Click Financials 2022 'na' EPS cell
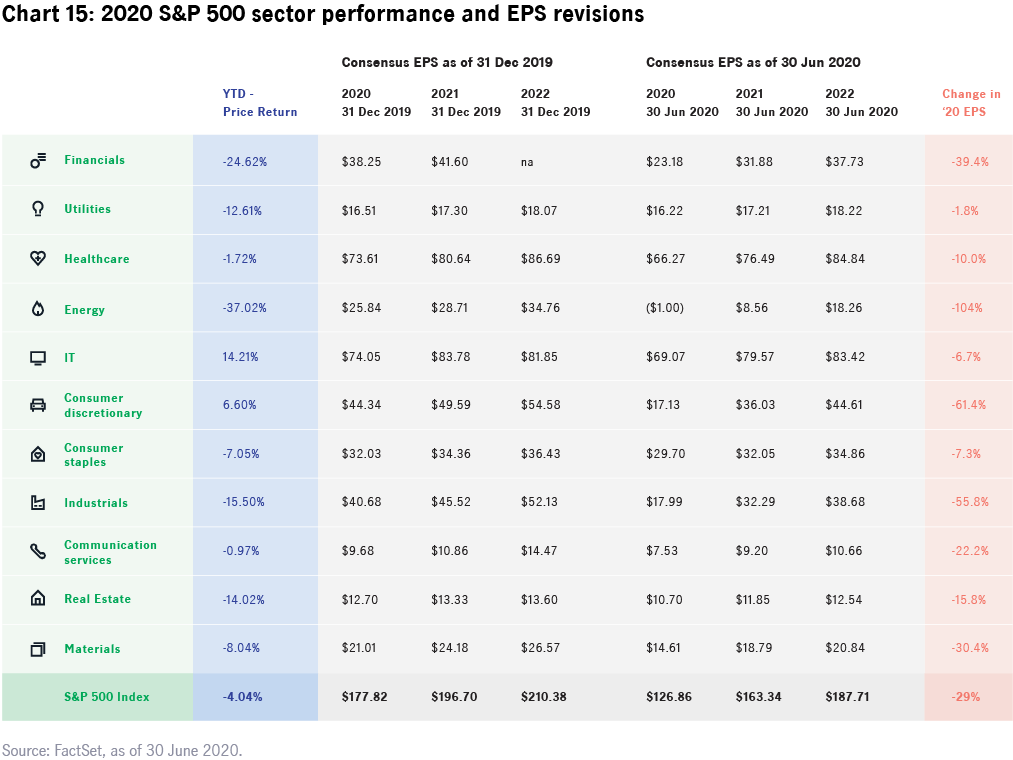Image resolution: width=1013 pixels, height=760 pixels. tap(527, 161)
